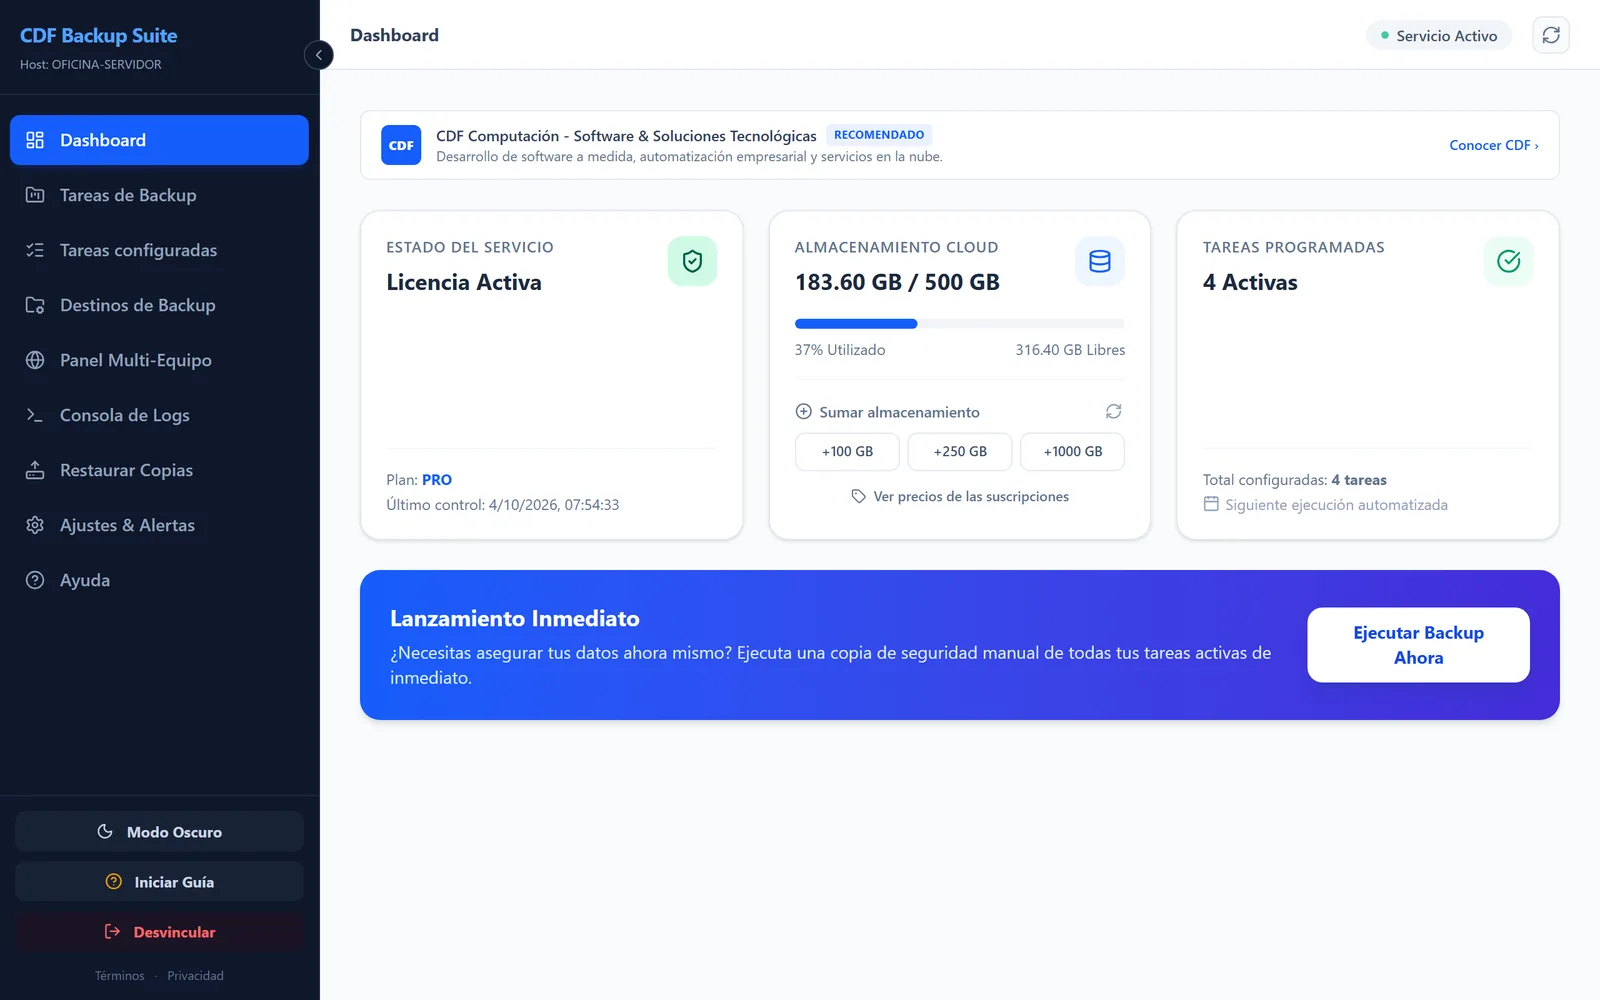
Task: Go to Tareas de Backup
Action: (x=159, y=195)
